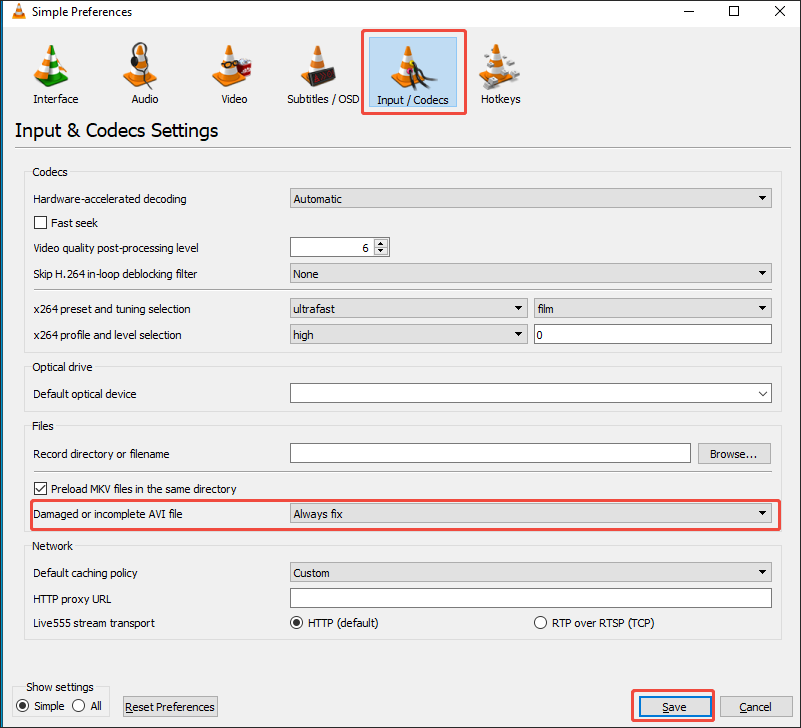801x728 pixels.
Task: Select RTP over RTSP (TCP) transport
Action: [540, 622]
